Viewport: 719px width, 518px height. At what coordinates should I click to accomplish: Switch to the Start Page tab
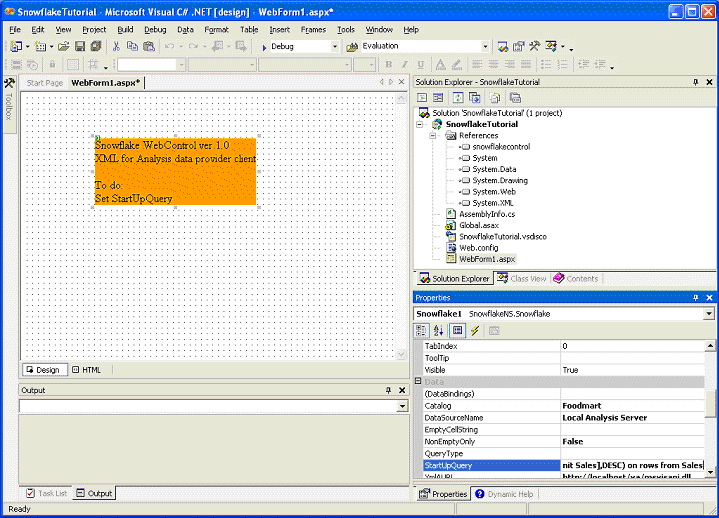click(44, 83)
